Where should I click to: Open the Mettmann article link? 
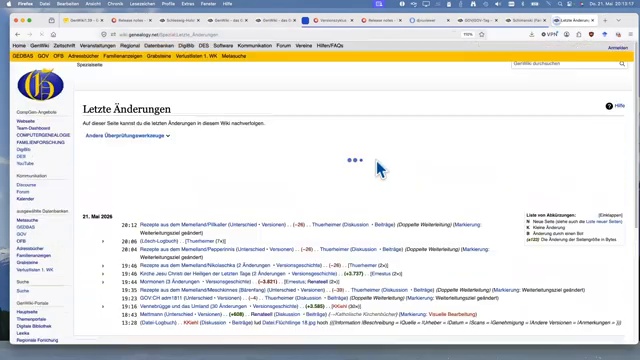click(151, 314)
